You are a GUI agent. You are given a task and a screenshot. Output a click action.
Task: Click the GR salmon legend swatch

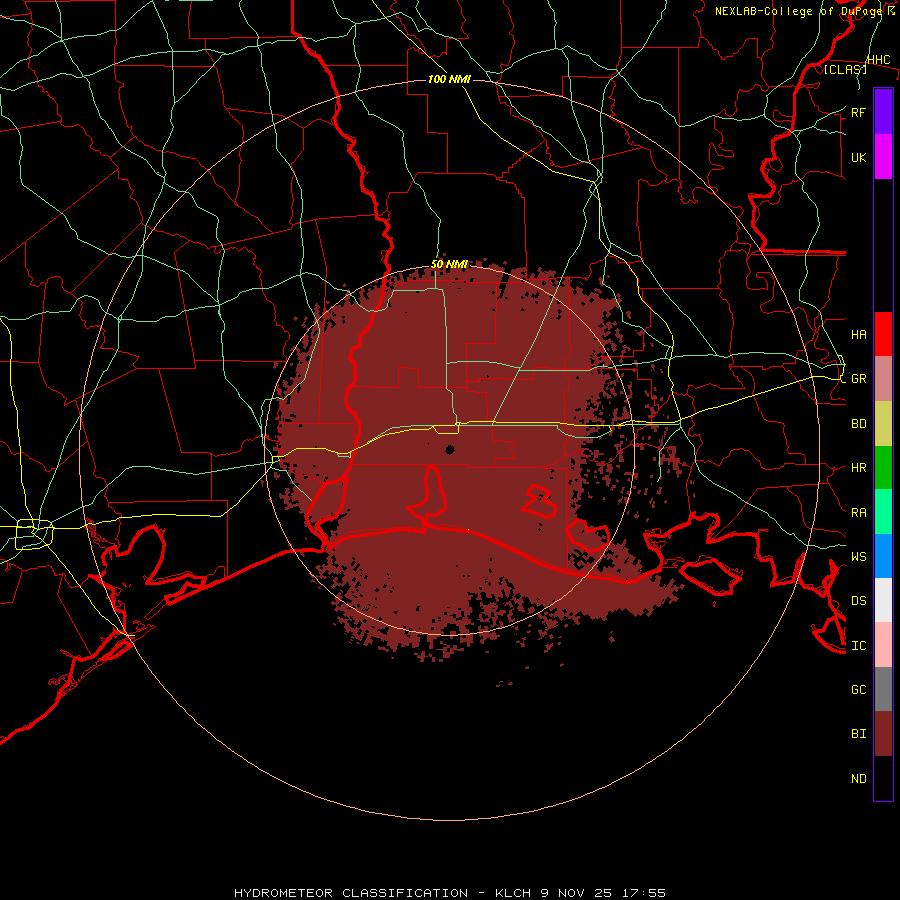pos(883,379)
